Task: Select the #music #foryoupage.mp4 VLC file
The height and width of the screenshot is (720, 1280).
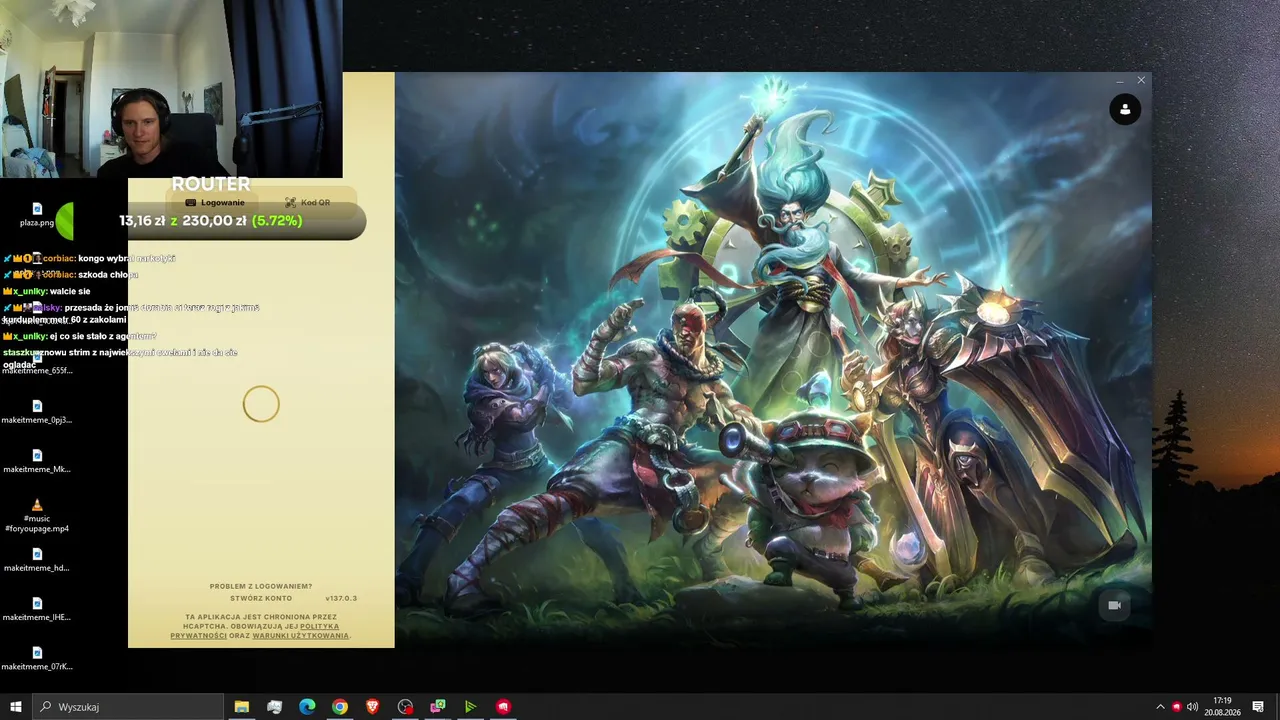Action: coord(37,515)
